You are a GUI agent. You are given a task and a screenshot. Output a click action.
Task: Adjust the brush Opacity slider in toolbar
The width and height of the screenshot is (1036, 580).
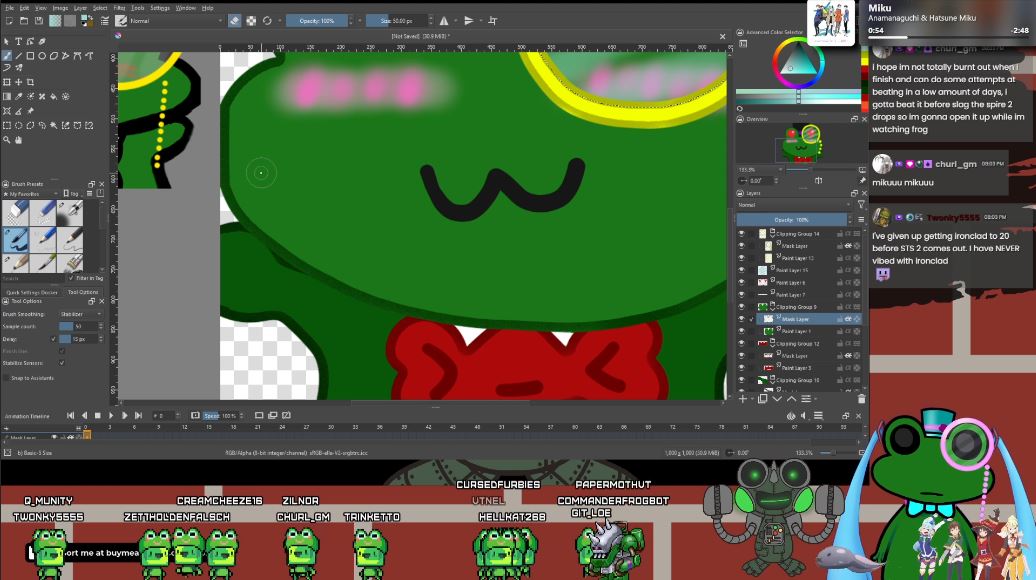316,21
